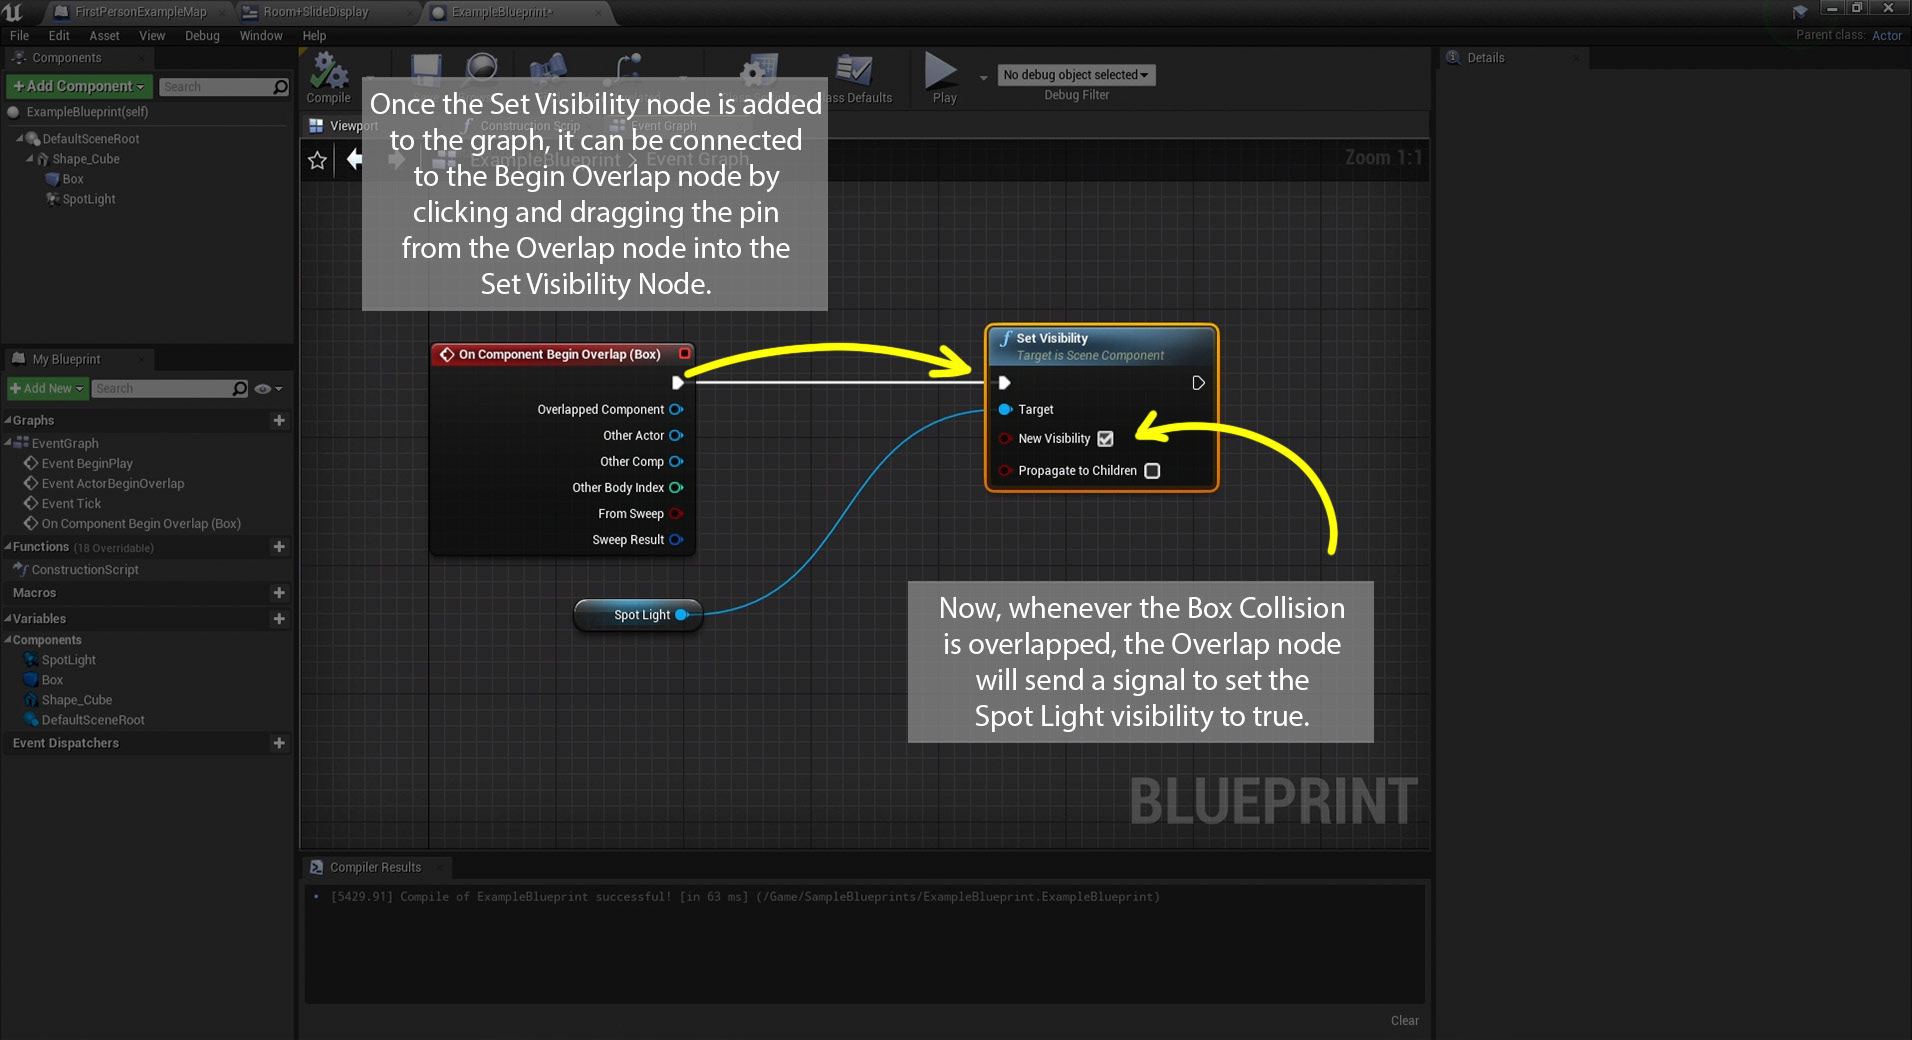
Task: Click the Compile toolbar button
Action: point(328,78)
